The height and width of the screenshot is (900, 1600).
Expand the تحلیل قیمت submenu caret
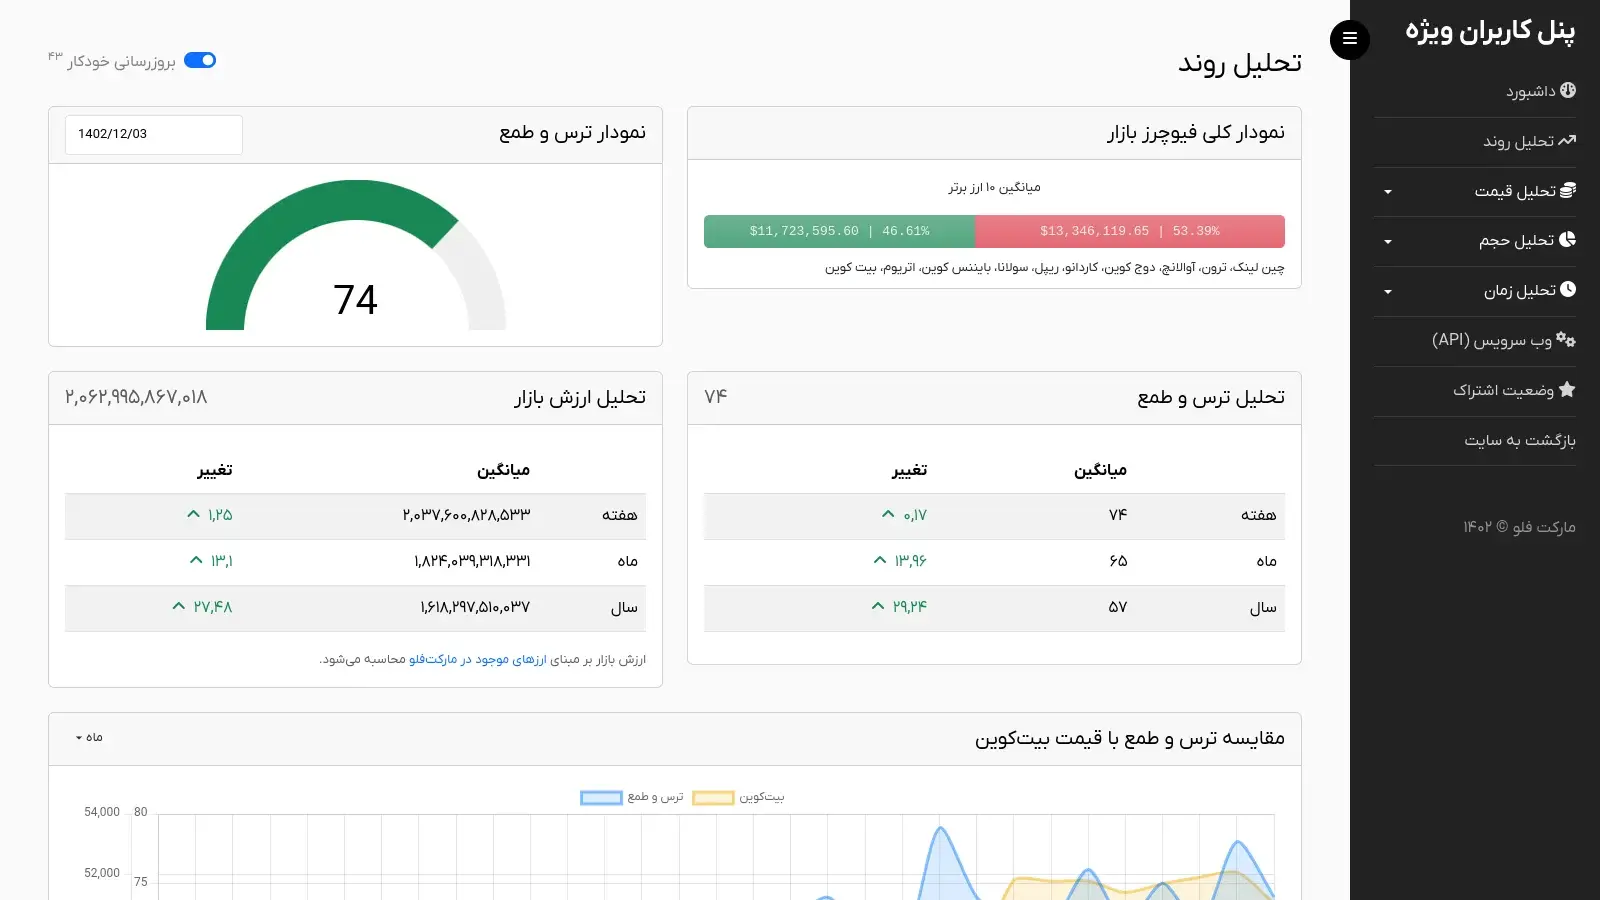click(x=1388, y=192)
